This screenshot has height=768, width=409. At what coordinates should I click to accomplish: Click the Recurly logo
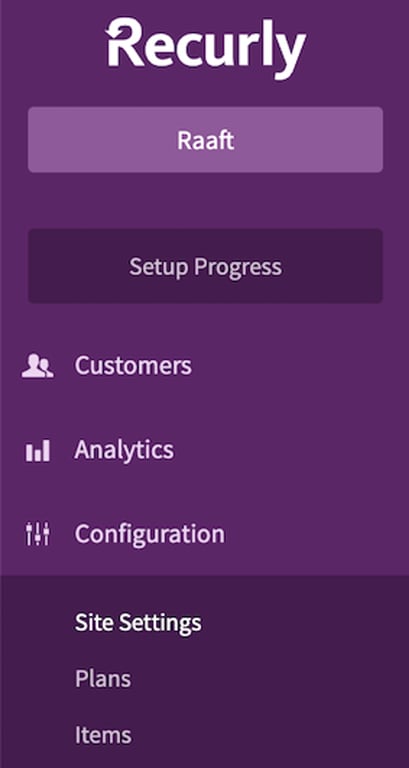coord(206,48)
